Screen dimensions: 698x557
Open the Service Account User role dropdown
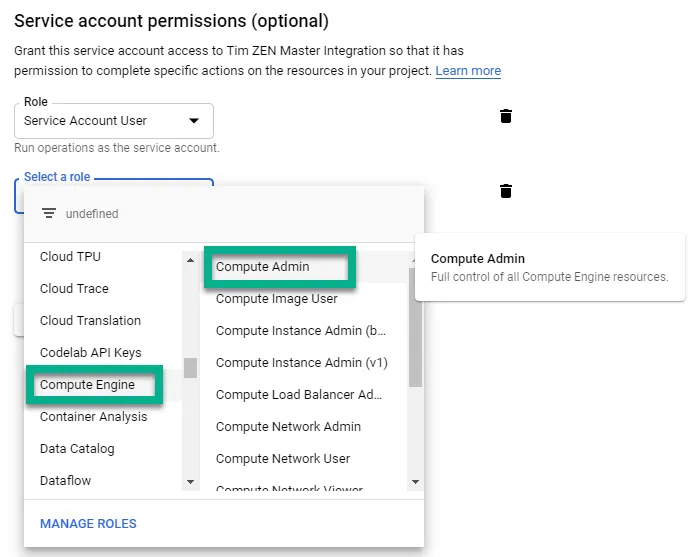(114, 121)
